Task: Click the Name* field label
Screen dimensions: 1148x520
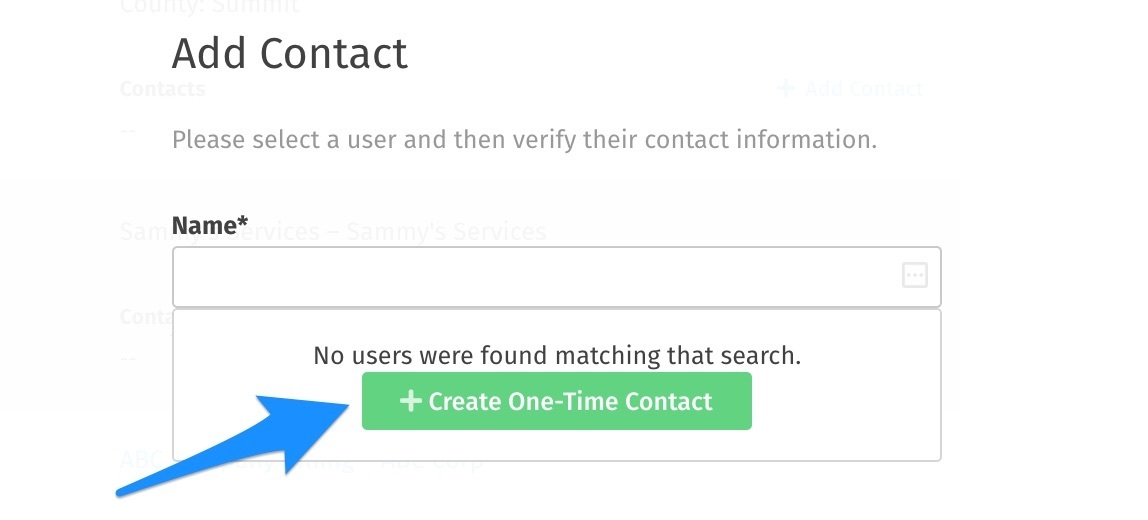Action: pyautogui.click(x=210, y=225)
